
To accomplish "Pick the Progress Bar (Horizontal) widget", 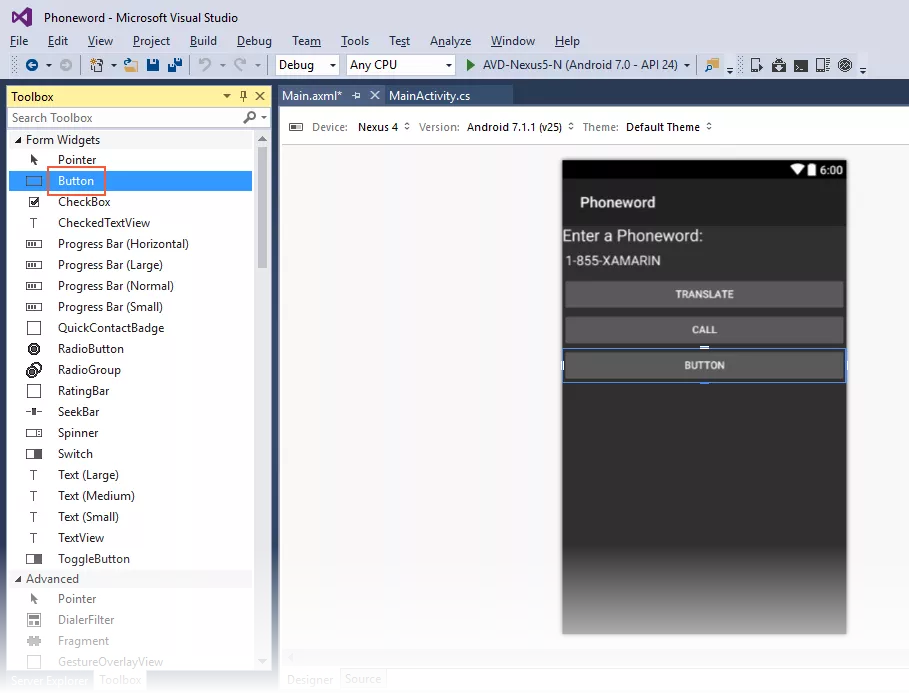I will [131, 244].
